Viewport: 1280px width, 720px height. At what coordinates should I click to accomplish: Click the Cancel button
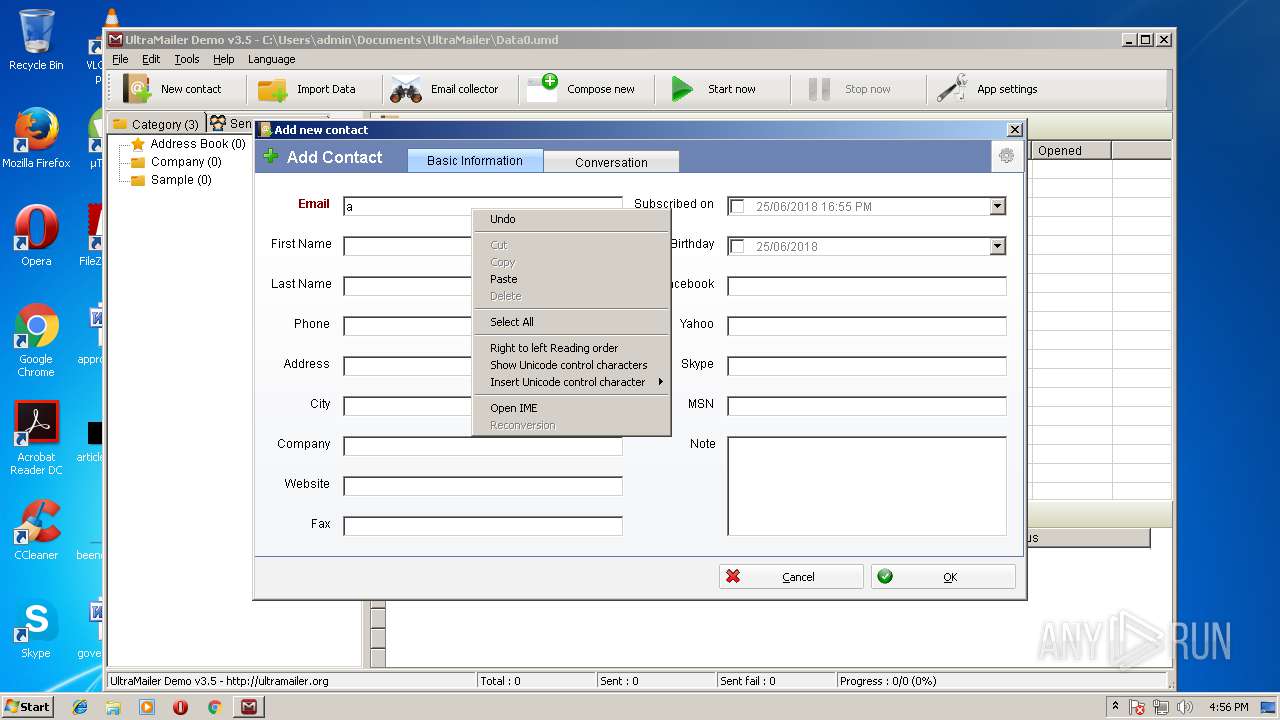click(791, 577)
